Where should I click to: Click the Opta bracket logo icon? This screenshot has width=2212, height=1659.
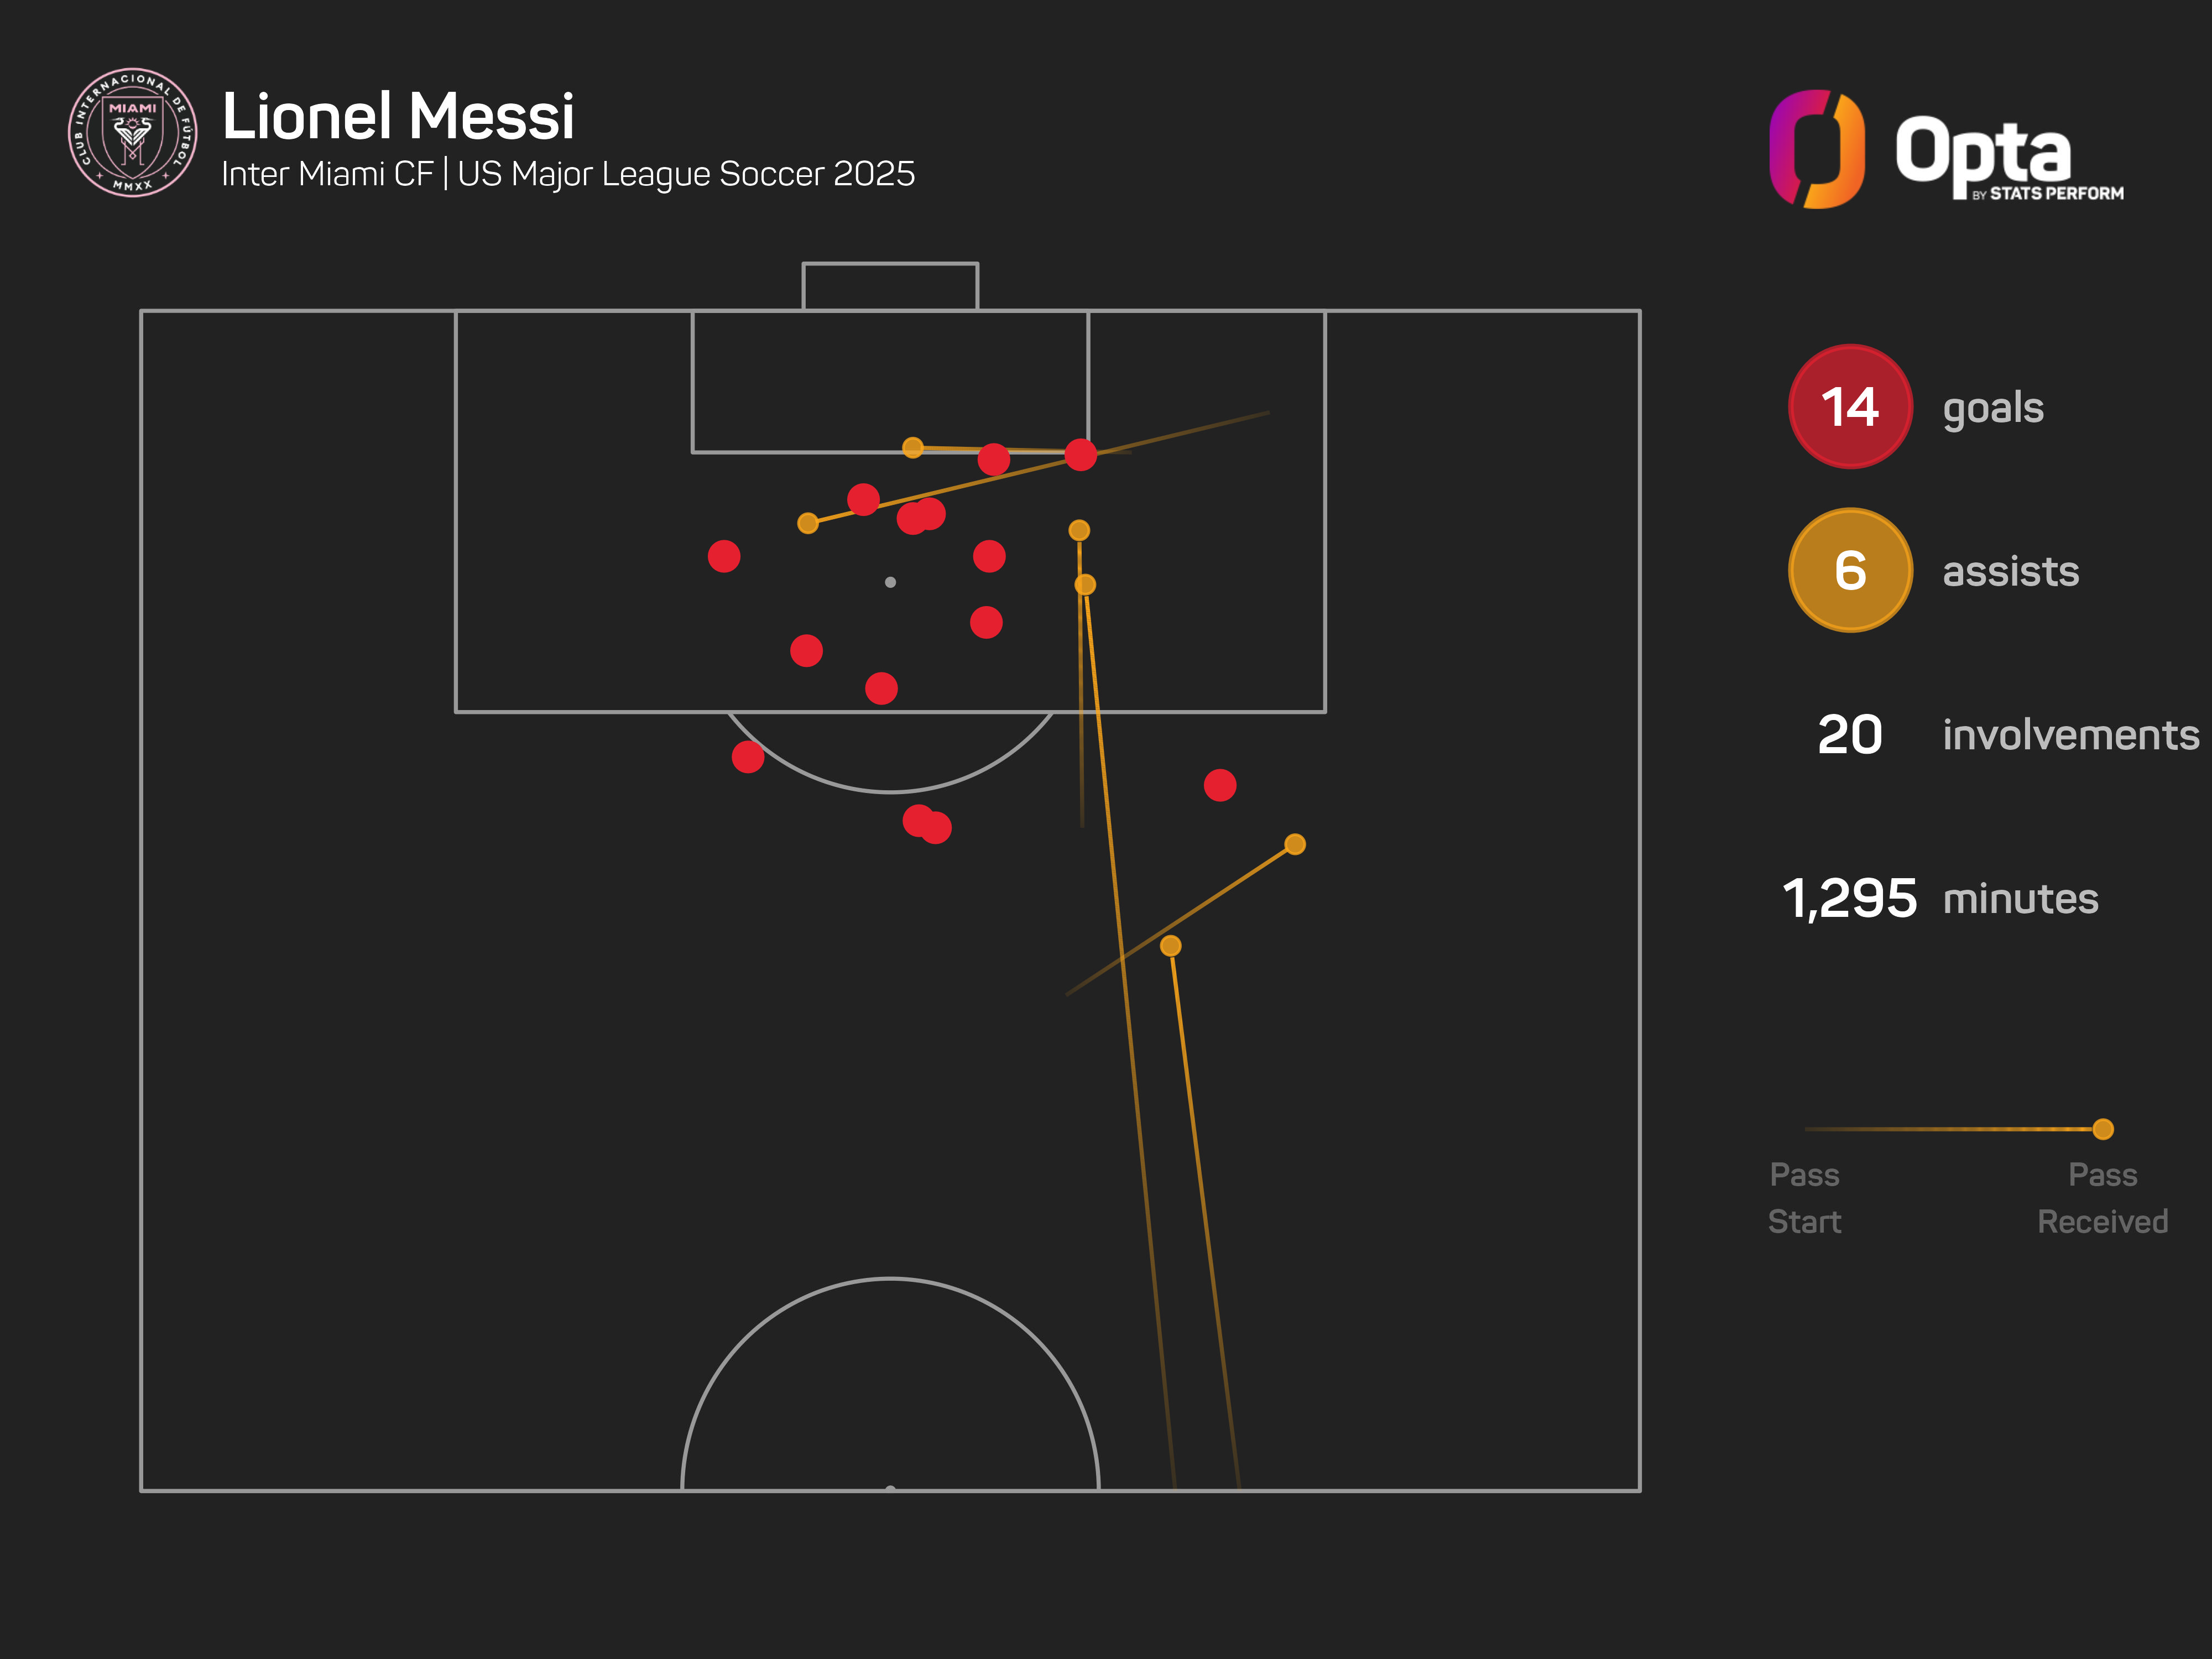click(x=1816, y=149)
